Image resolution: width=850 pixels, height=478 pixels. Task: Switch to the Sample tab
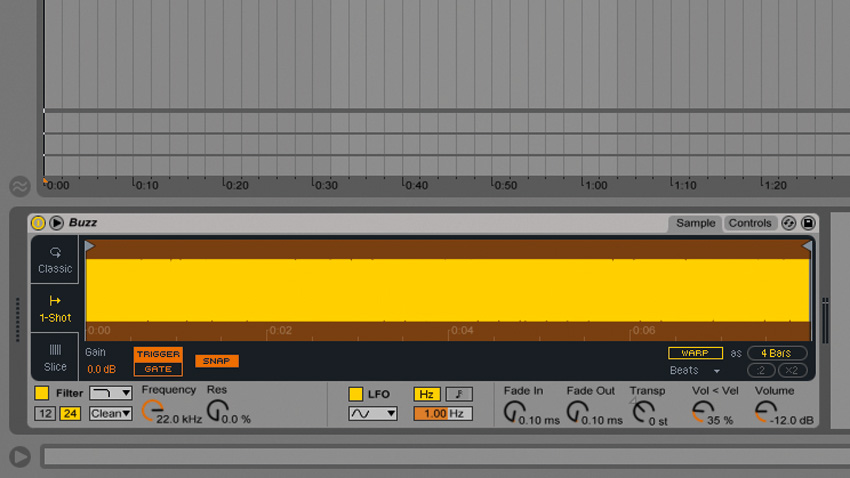pyautogui.click(x=696, y=223)
